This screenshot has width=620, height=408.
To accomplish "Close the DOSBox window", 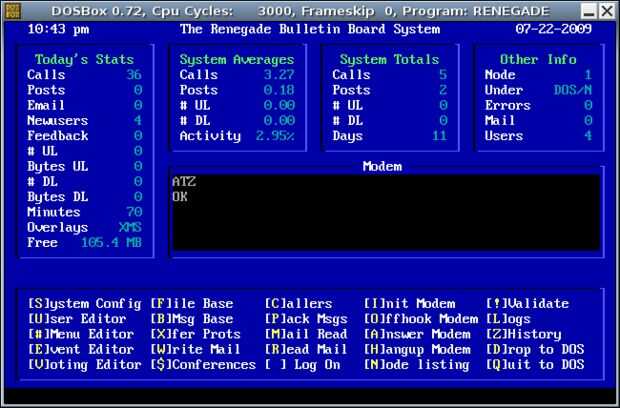I will tap(607, 11).
